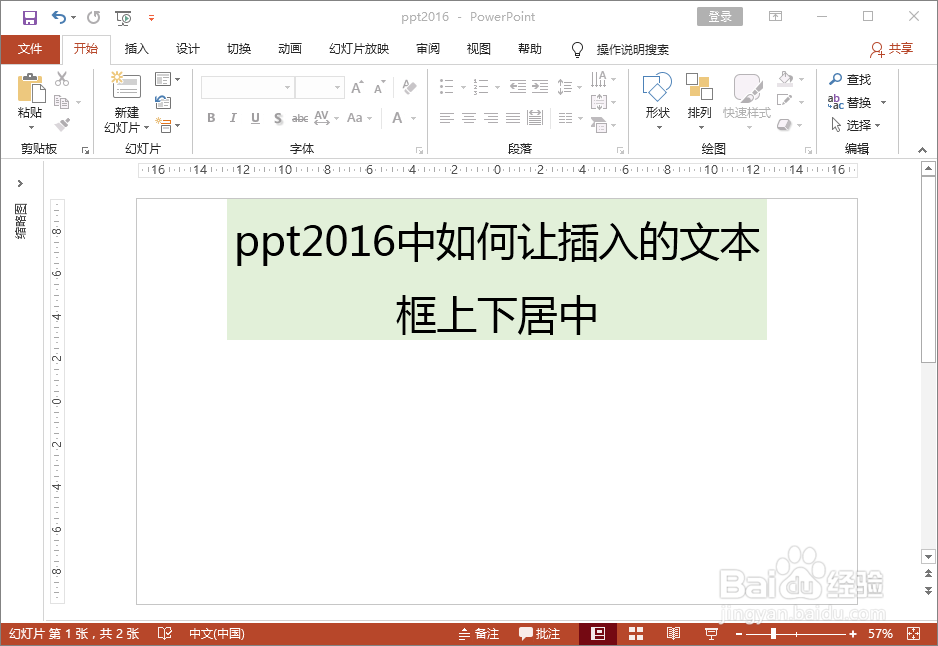Start slideshow from beginning icon
The height and width of the screenshot is (646, 938).
coord(123,18)
